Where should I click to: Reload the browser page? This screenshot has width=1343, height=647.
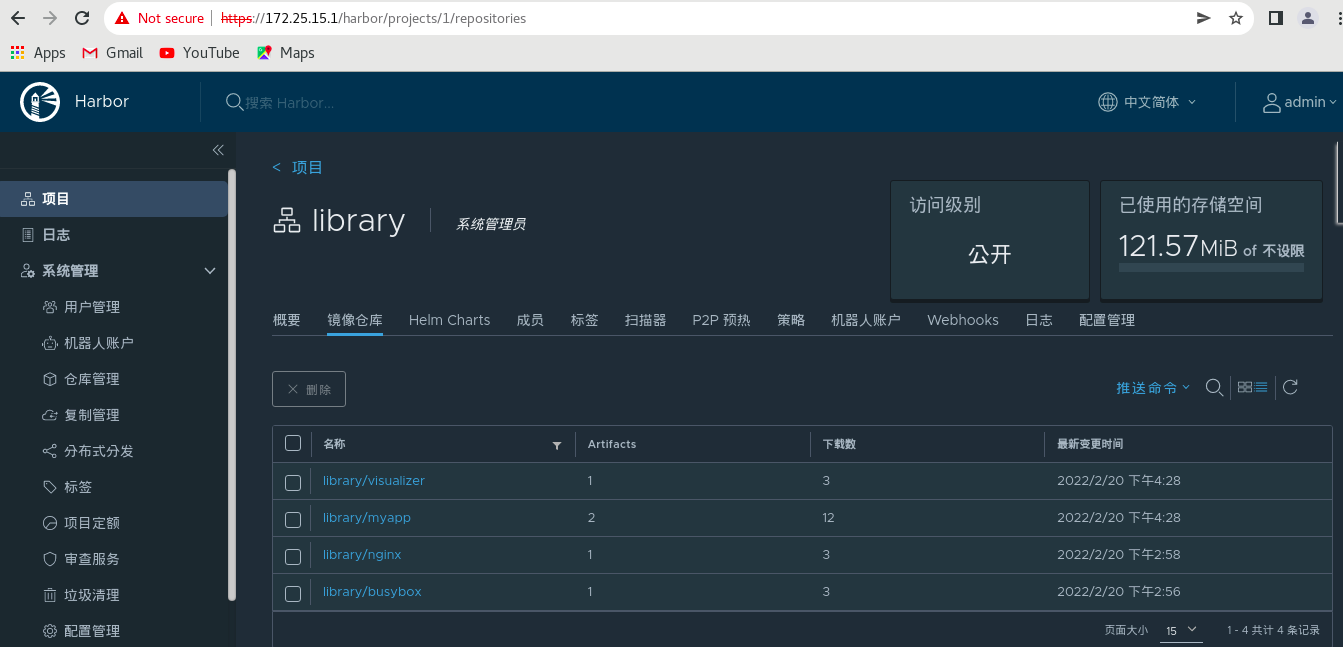(x=83, y=18)
